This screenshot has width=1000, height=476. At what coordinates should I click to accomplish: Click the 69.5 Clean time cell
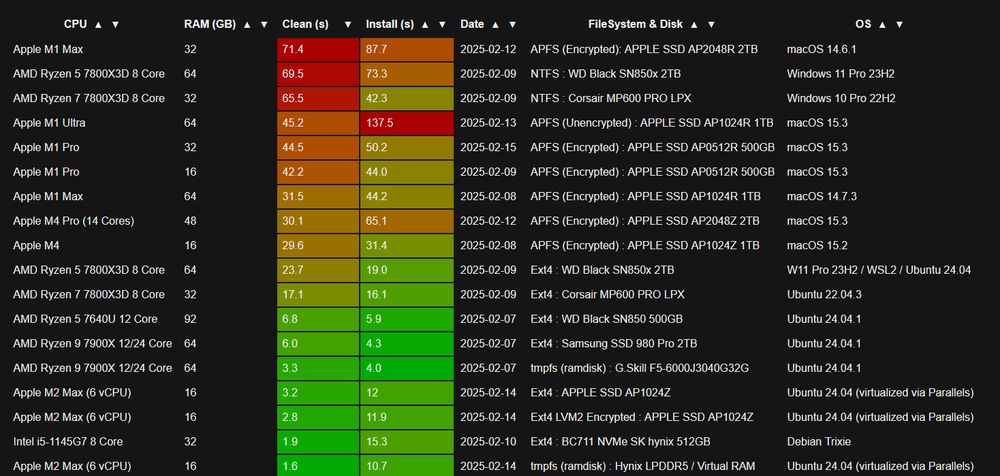tap(318, 74)
